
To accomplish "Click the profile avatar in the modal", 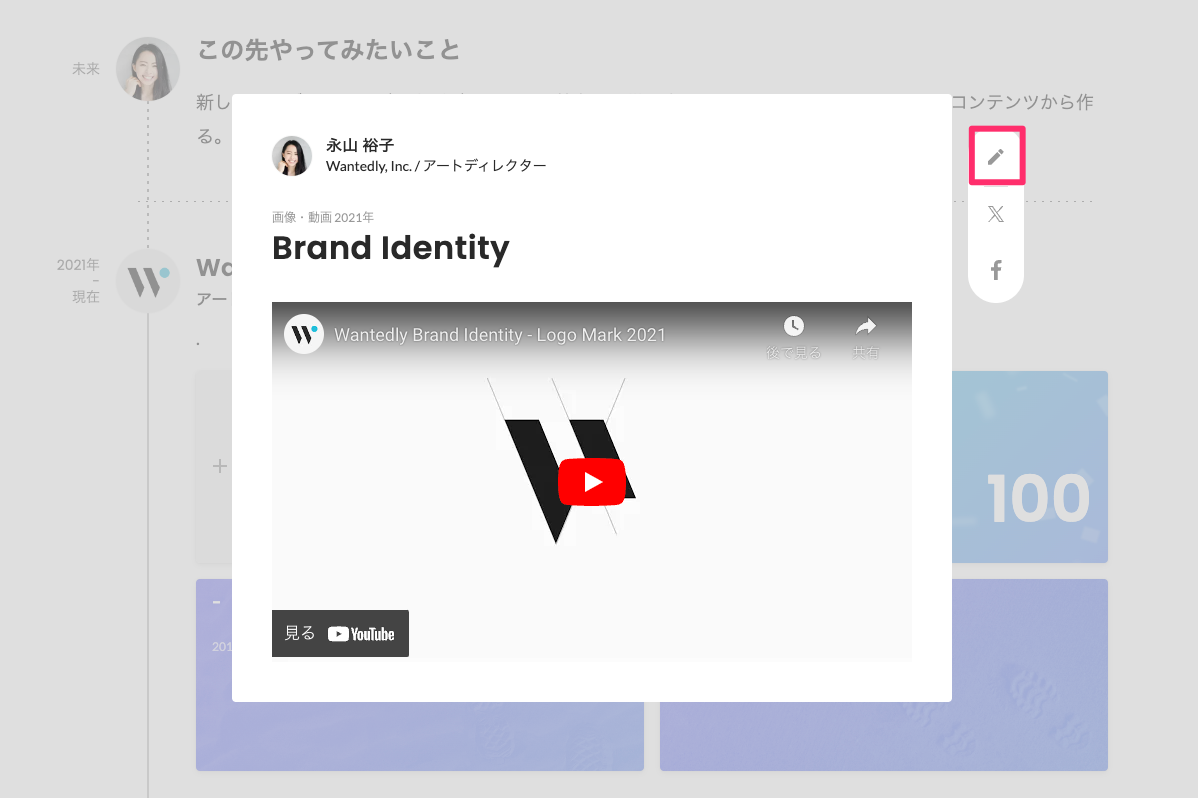I will click(x=292, y=156).
